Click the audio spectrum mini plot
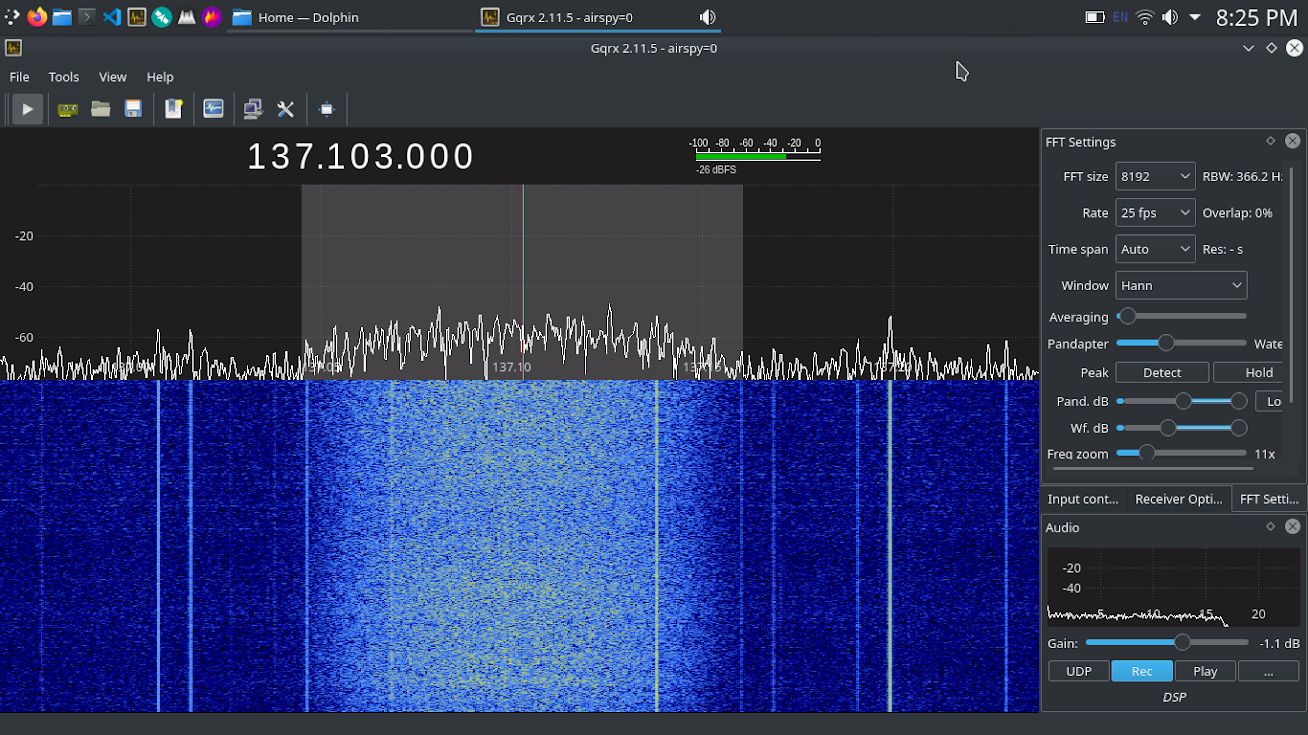The image size is (1308, 735). (x=1173, y=588)
